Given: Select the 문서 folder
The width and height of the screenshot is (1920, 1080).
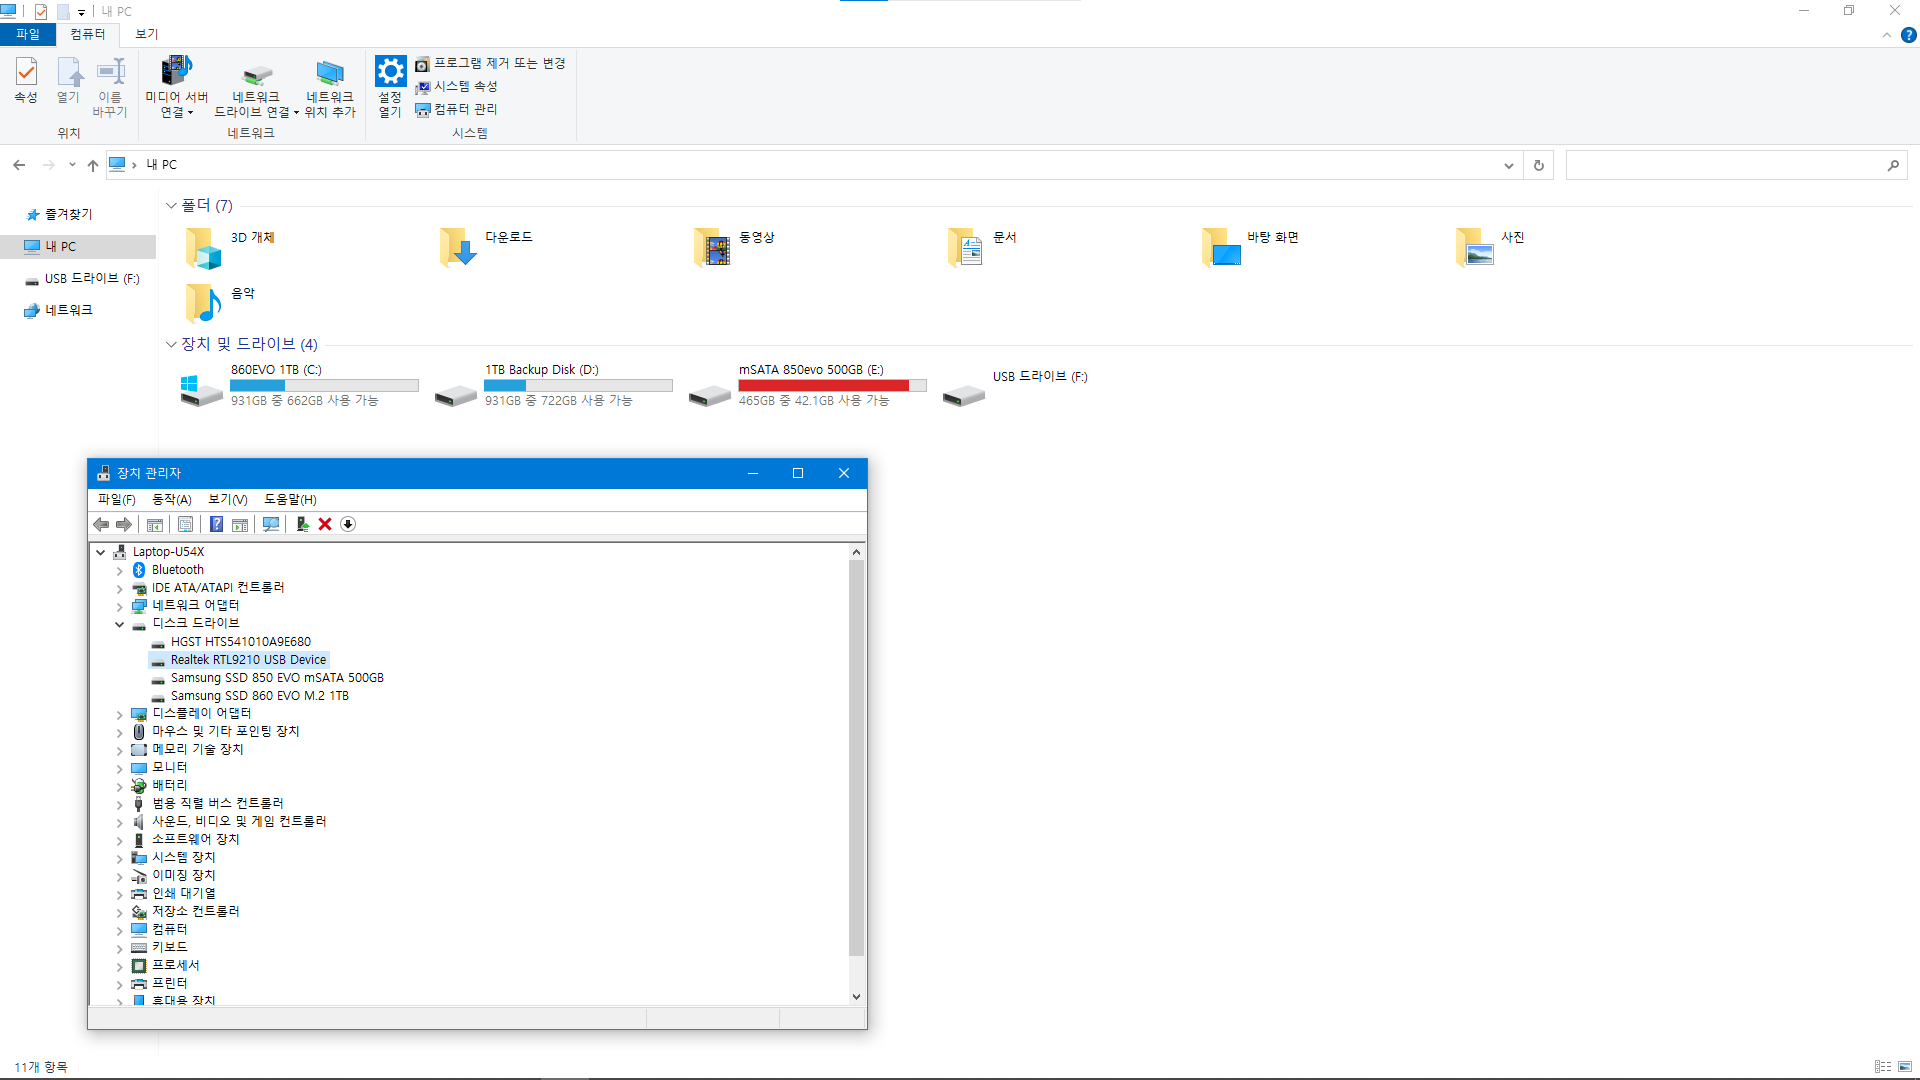Looking at the screenshot, I should 983,247.
